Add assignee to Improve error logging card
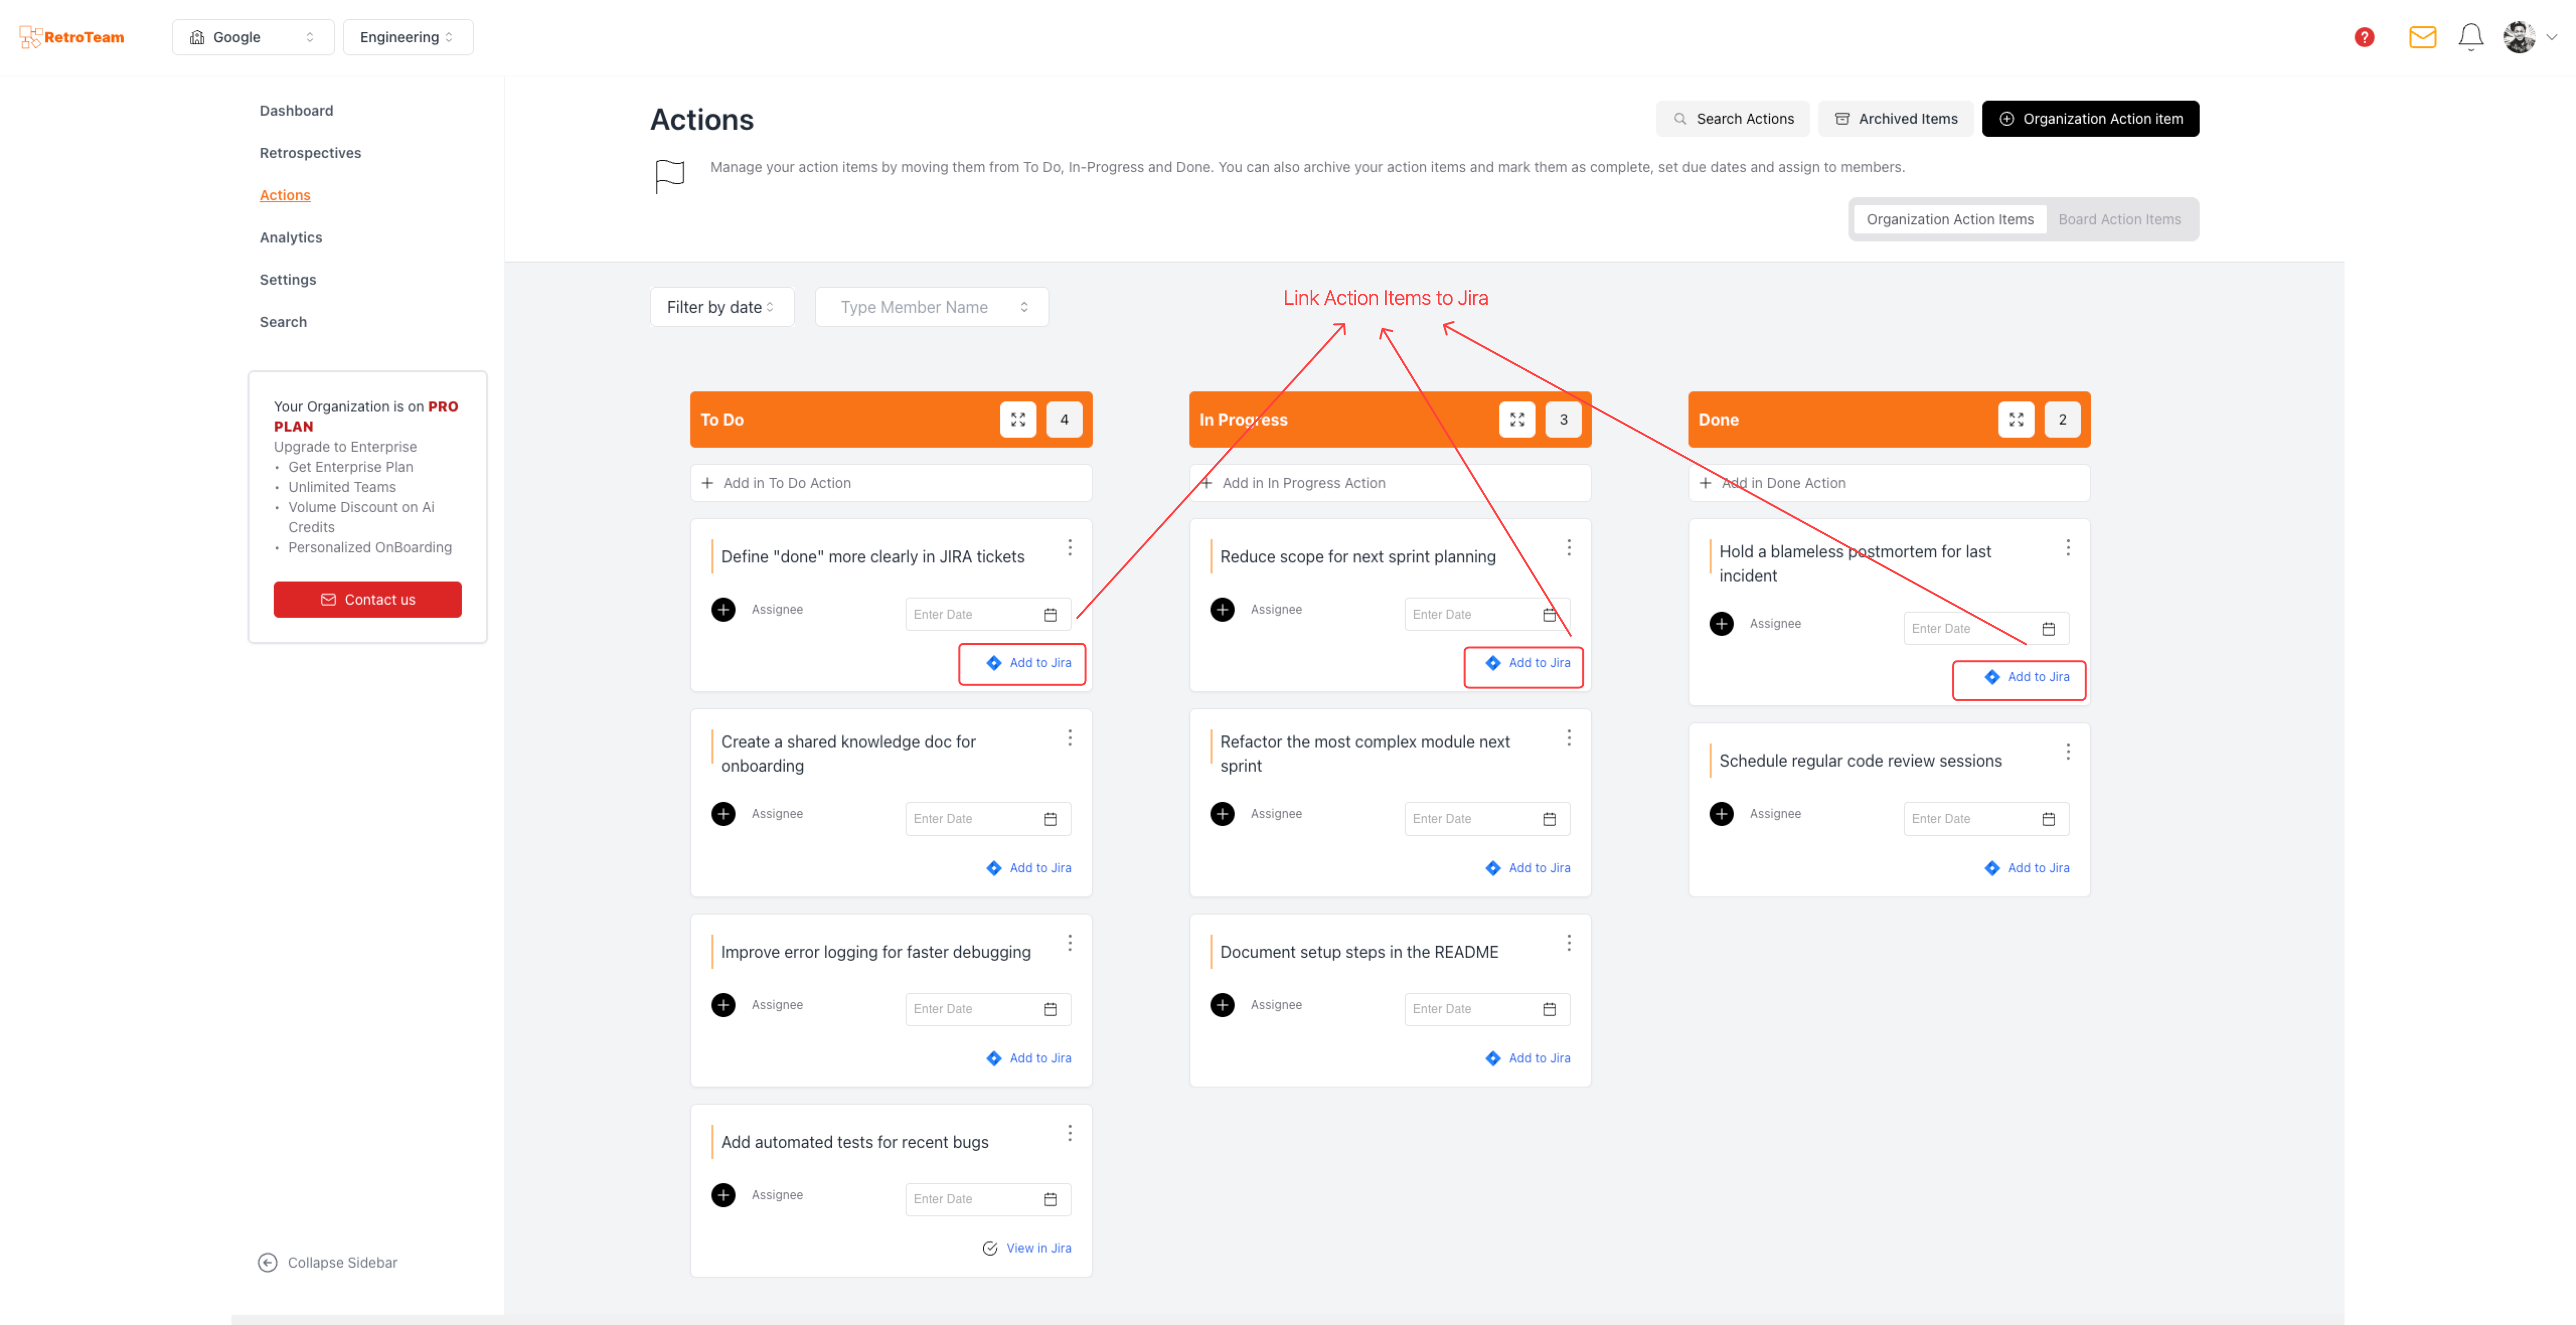Image resolution: width=2576 pixels, height=1325 pixels. click(723, 1005)
